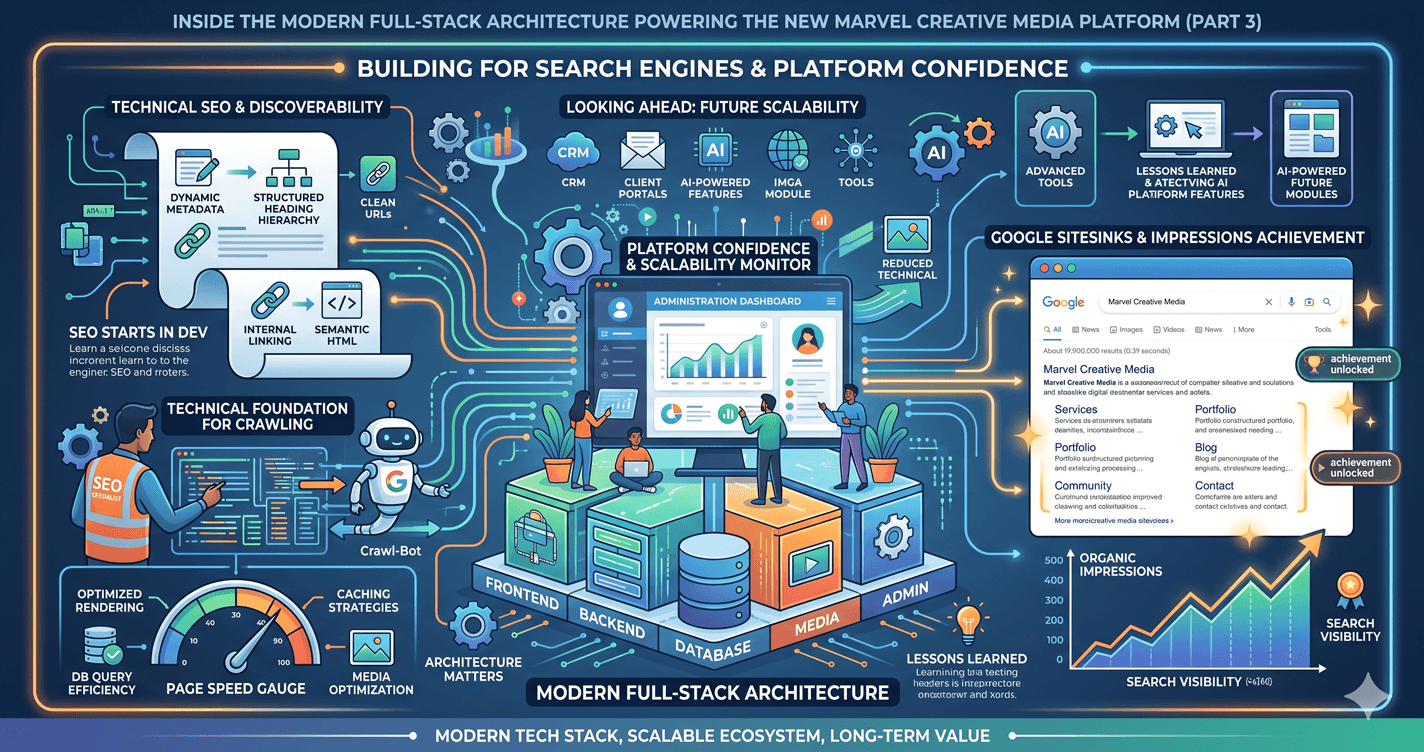Viewport: 1424px width, 752px height.
Task: Open the More menu in Google results
Action: [1244, 329]
